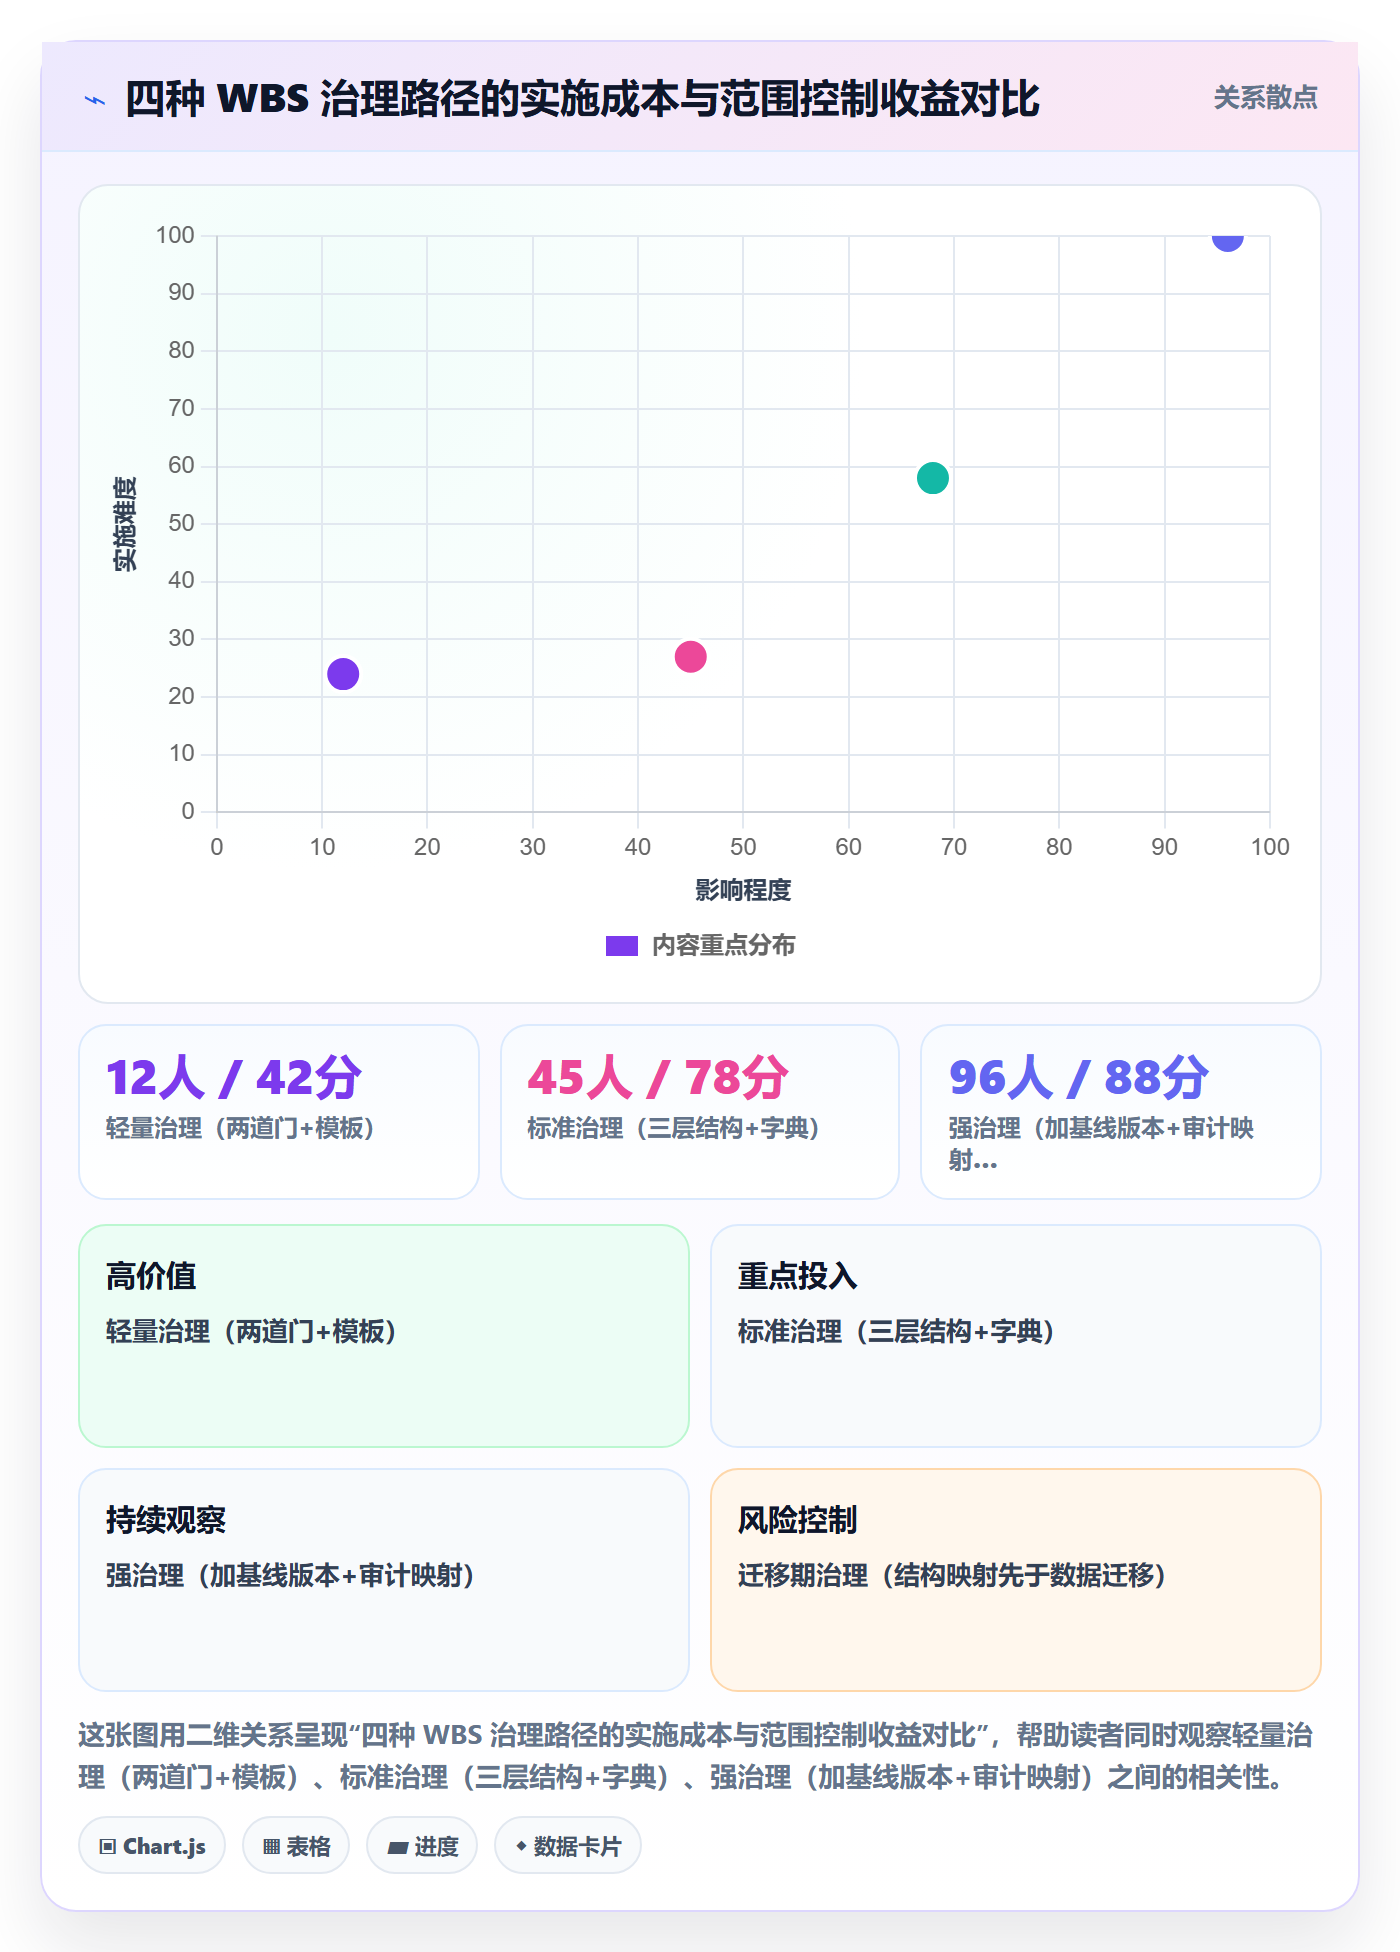
Task: Click 迁移期治理（结构映射先于数据迁移） text
Action: pos(953,1575)
